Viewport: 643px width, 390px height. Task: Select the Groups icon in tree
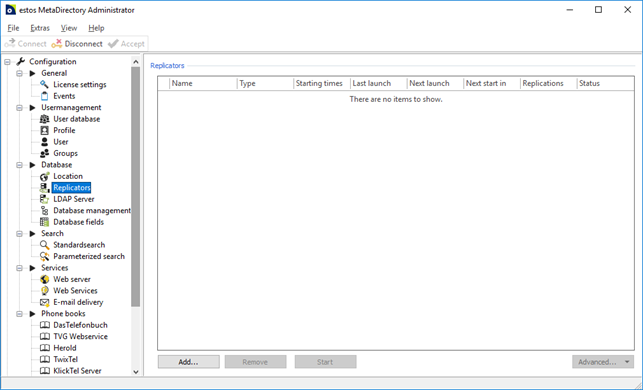[x=44, y=153]
